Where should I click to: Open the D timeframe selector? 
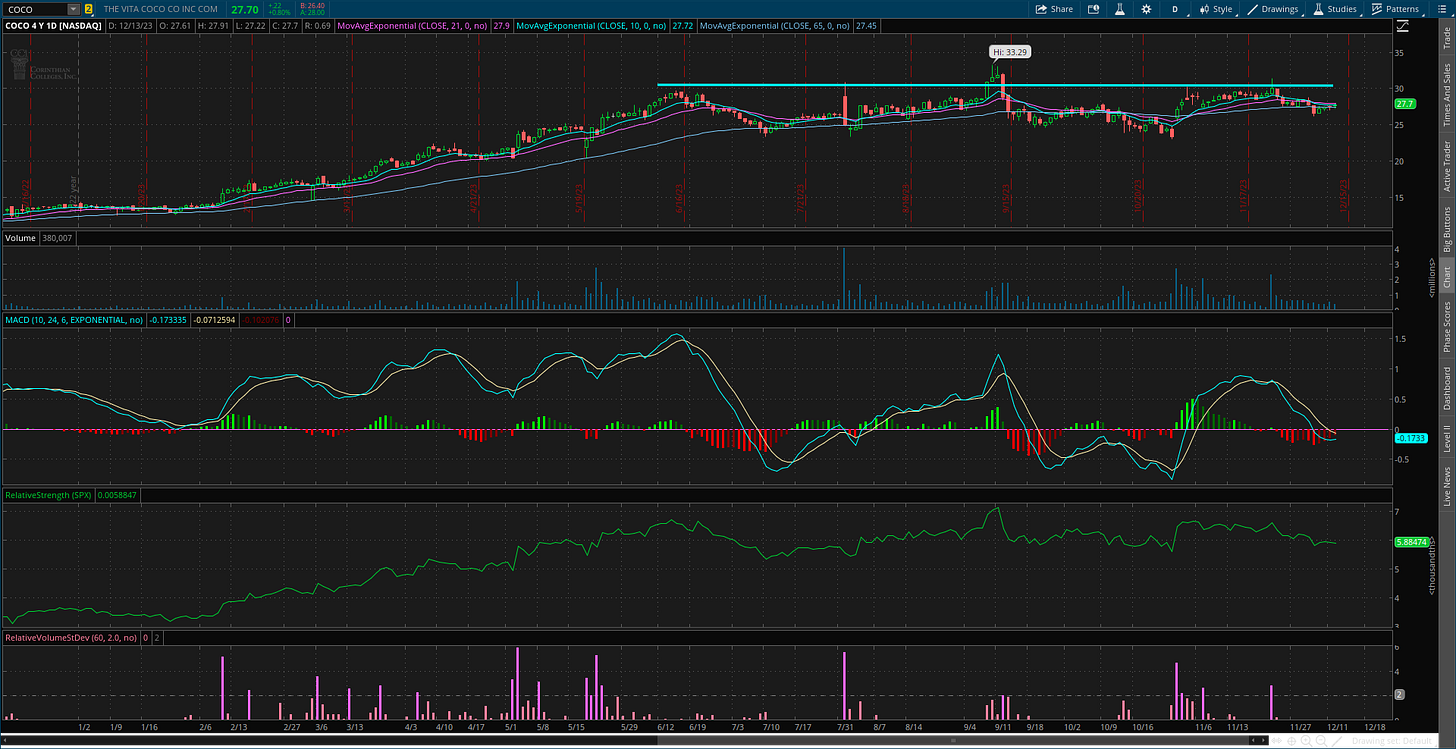coord(1175,9)
